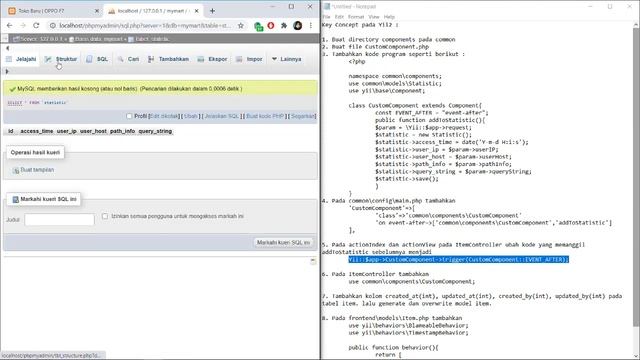Click the Buat kode PHP link
Image resolution: width=640 pixels, height=360 pixels.
tap(265, 116)
